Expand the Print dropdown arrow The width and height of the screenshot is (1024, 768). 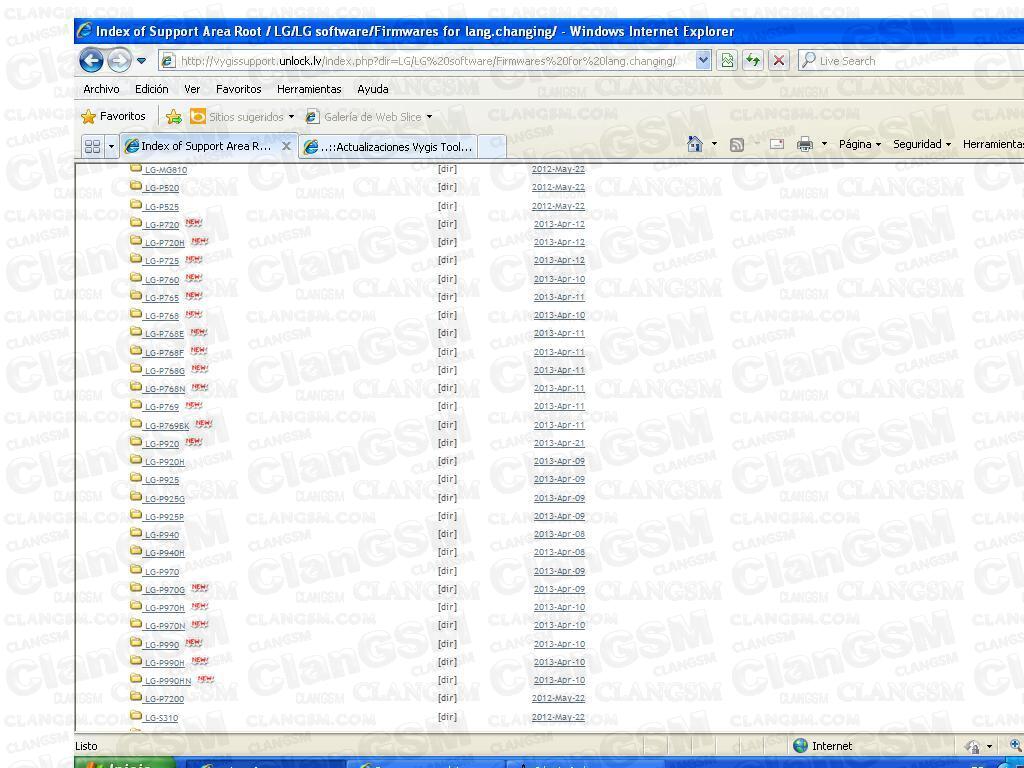click(x=824, y=144)
